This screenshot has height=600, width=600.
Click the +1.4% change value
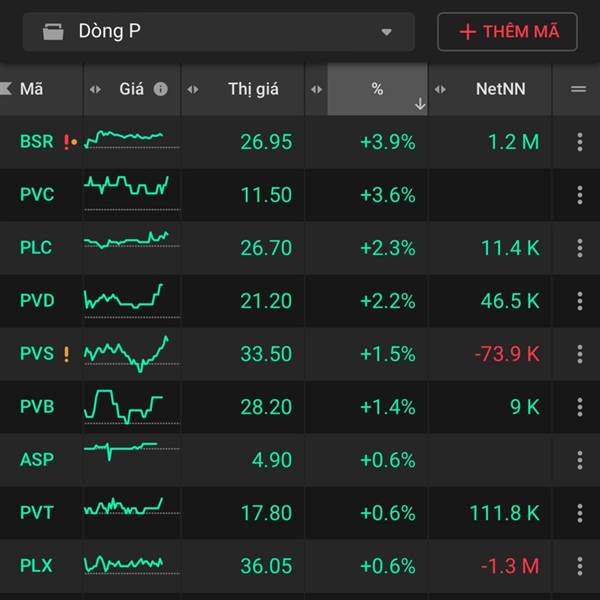(388, 407)
